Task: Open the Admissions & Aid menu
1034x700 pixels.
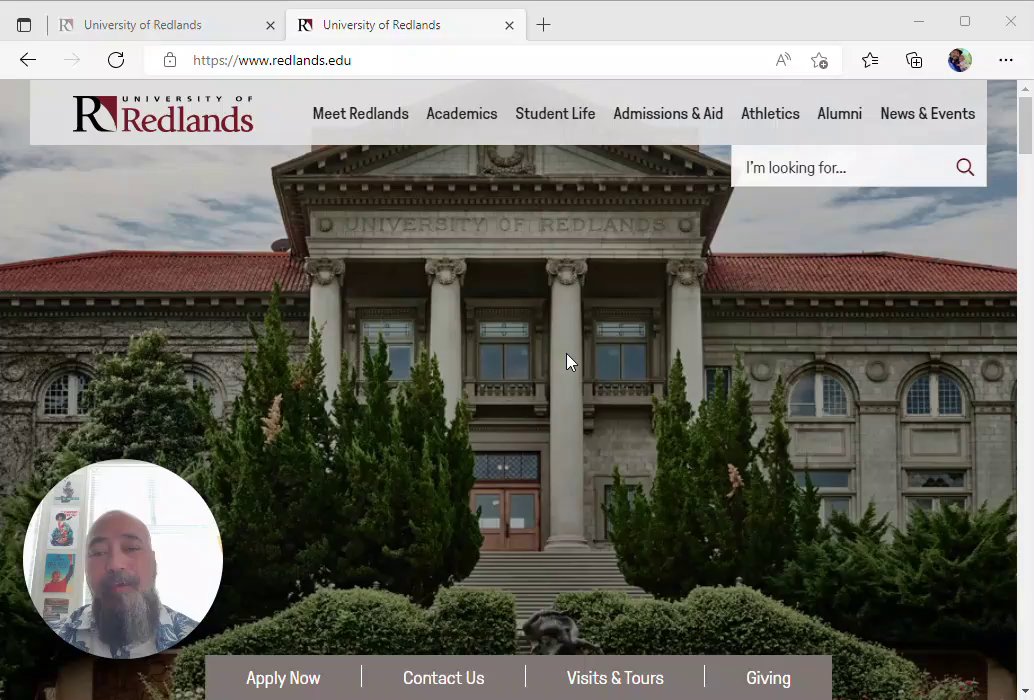Action: pos(668,113)
